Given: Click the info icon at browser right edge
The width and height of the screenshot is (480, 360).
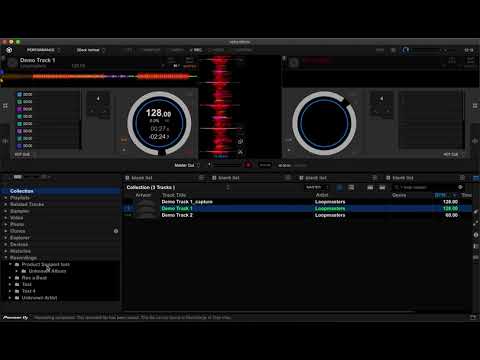Looking at the screenshot, I should [x=476, y=235].
